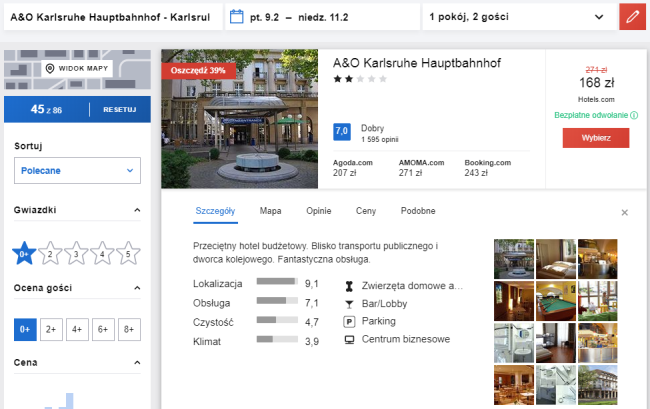This screenshot has width=650, height=409.
Task: Select the 0+ star rating filter
Action: pos(24,253)
